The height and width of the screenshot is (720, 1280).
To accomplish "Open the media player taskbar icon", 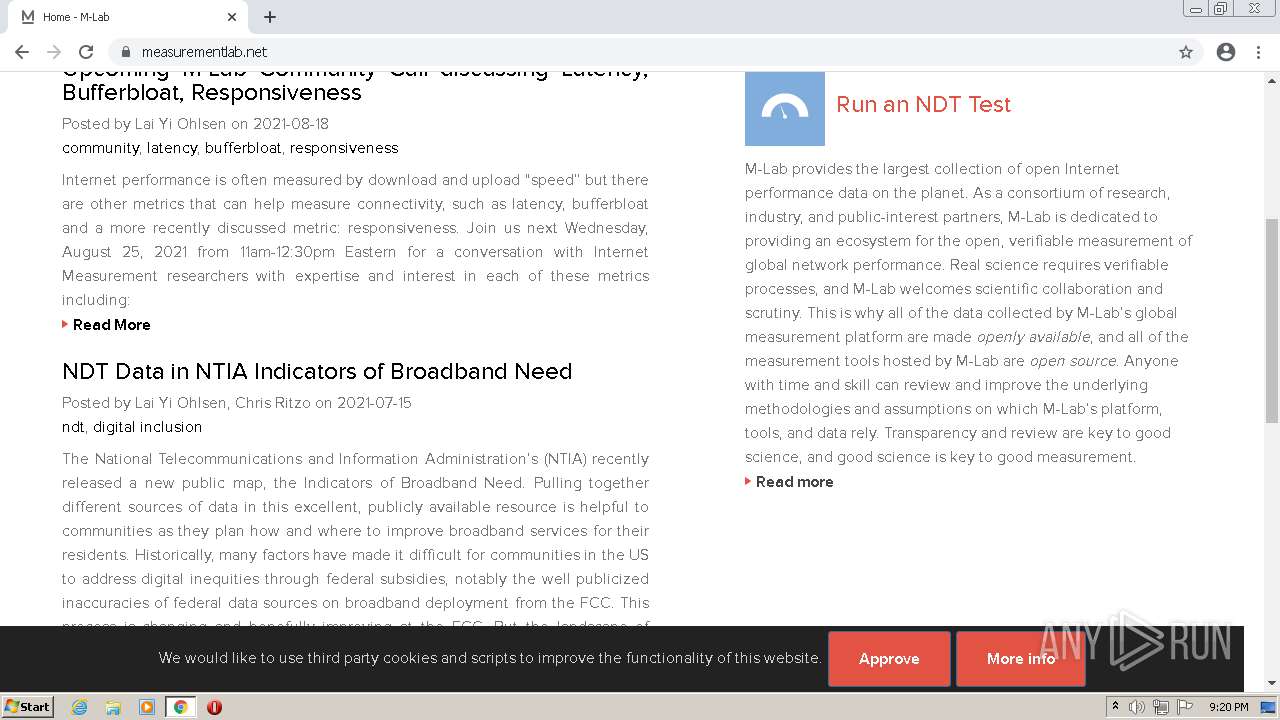I will [x=147, y=707].
